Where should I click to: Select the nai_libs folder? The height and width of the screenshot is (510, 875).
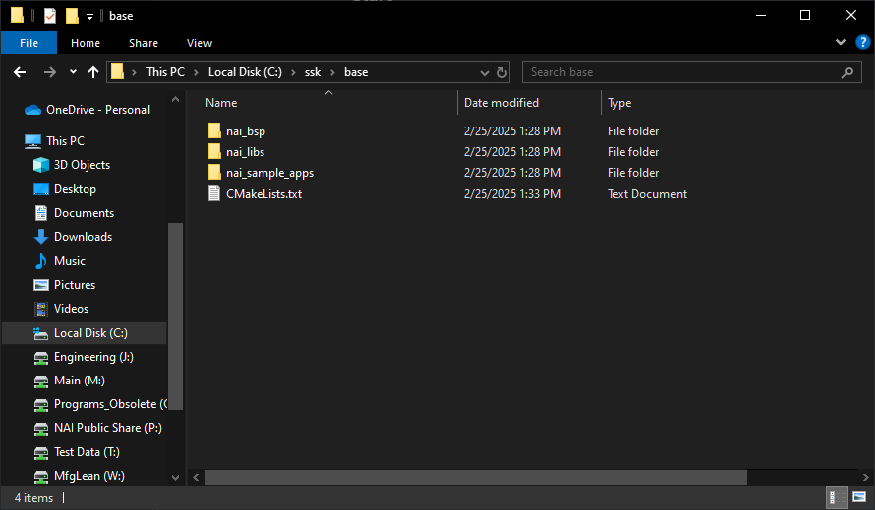point(244,152)
